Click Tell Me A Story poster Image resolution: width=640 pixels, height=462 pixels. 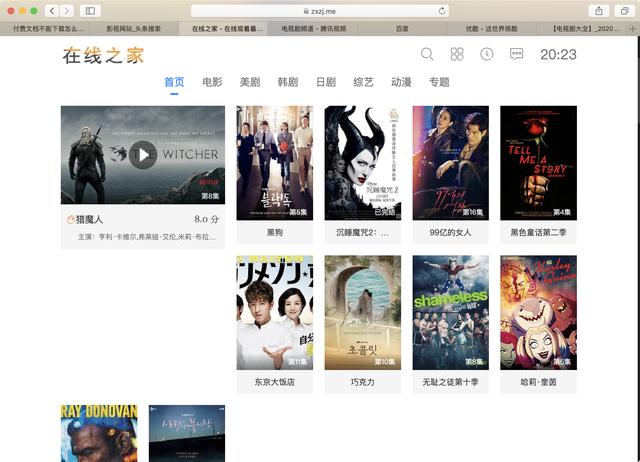(538, 163)
